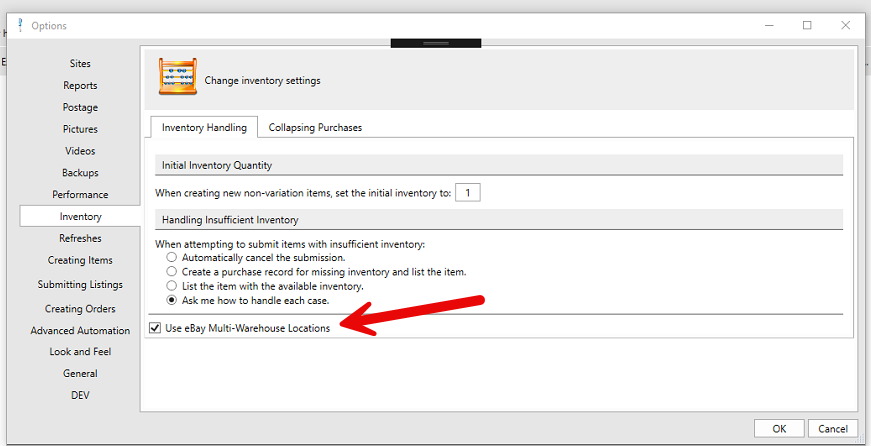Open the Look and Feel settings
The height and width of the screenshot is (446, 871).
(x=80, y=352)
